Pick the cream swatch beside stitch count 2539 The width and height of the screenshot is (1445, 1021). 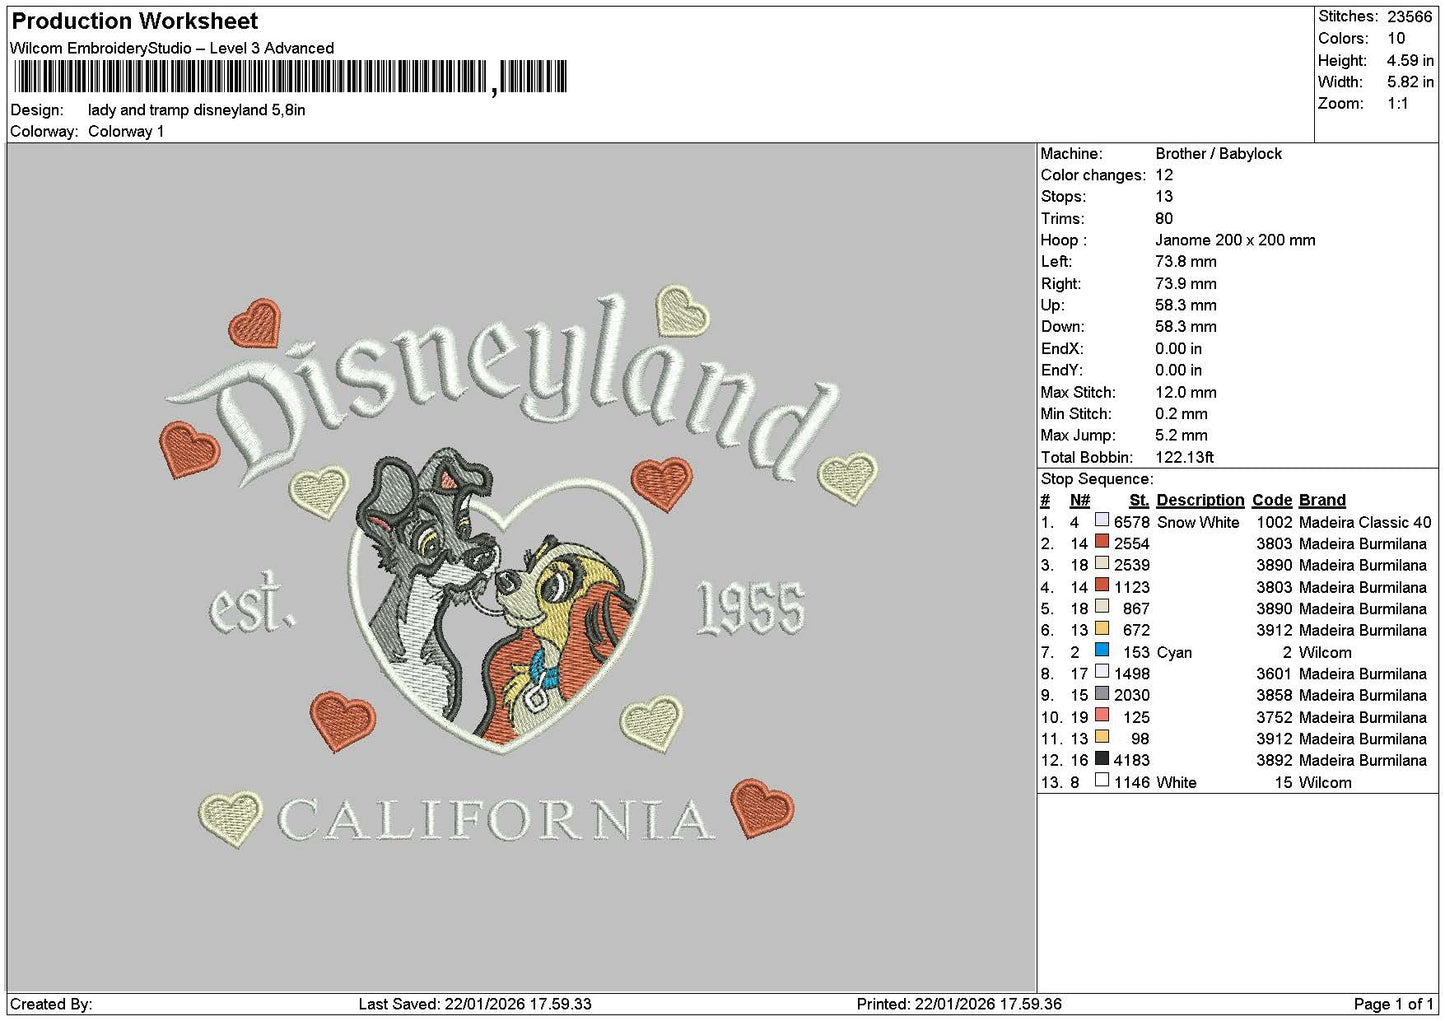pos(1102,564)
